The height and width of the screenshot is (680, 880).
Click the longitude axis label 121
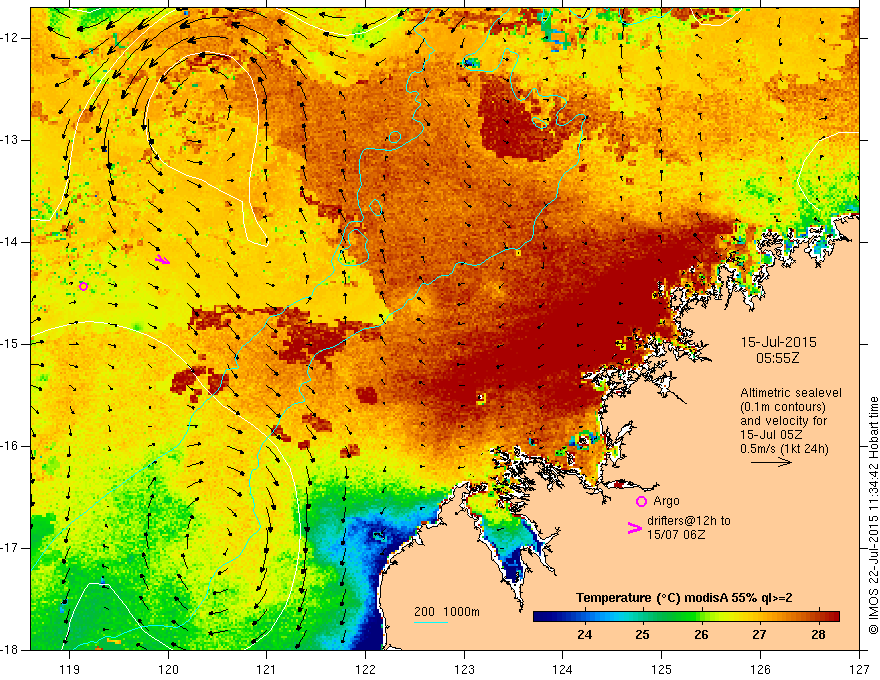(266, 669)
